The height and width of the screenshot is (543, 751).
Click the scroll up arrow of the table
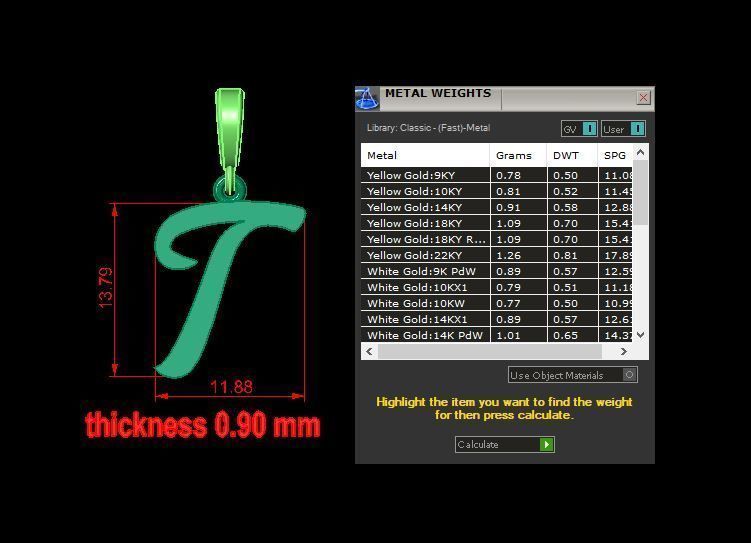click(640, 152)
